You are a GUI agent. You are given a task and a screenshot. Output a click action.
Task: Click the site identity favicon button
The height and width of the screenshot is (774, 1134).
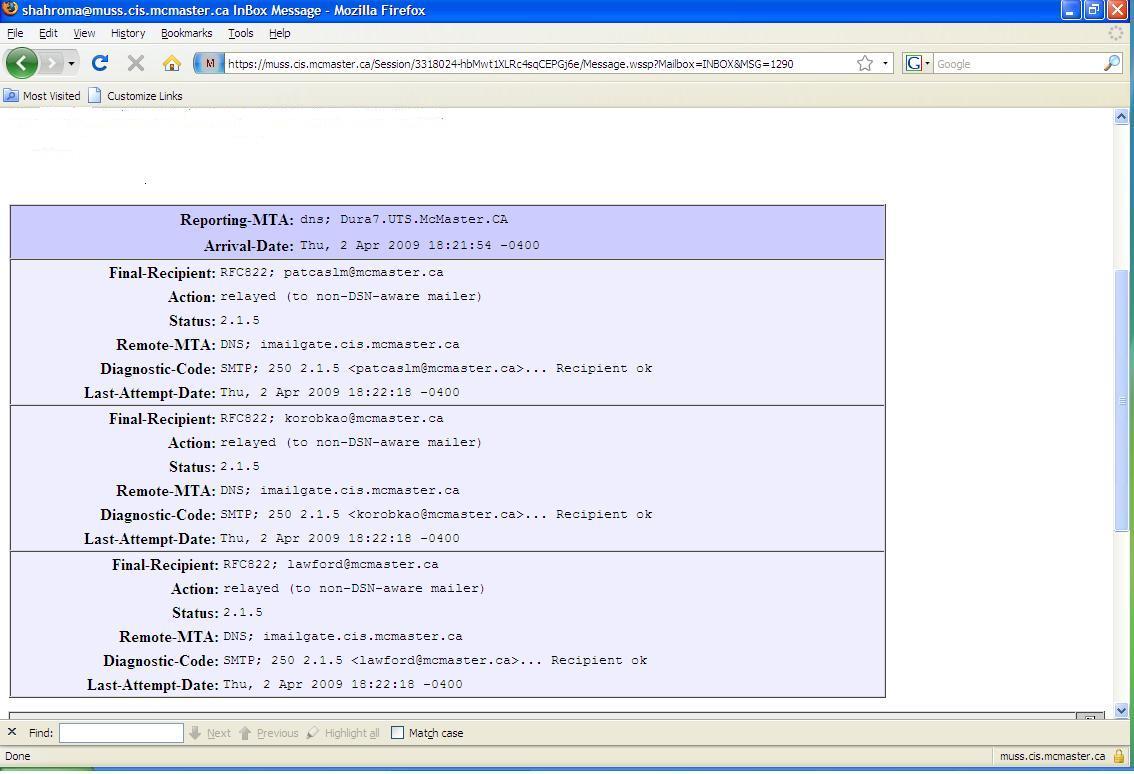(x=208, y=63)
